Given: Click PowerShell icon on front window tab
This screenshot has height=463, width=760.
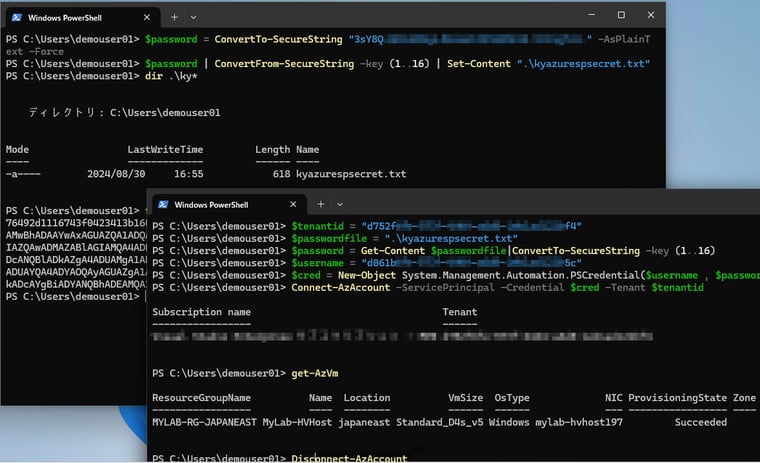Looking at the screenshot, I should tap(163, 205).
